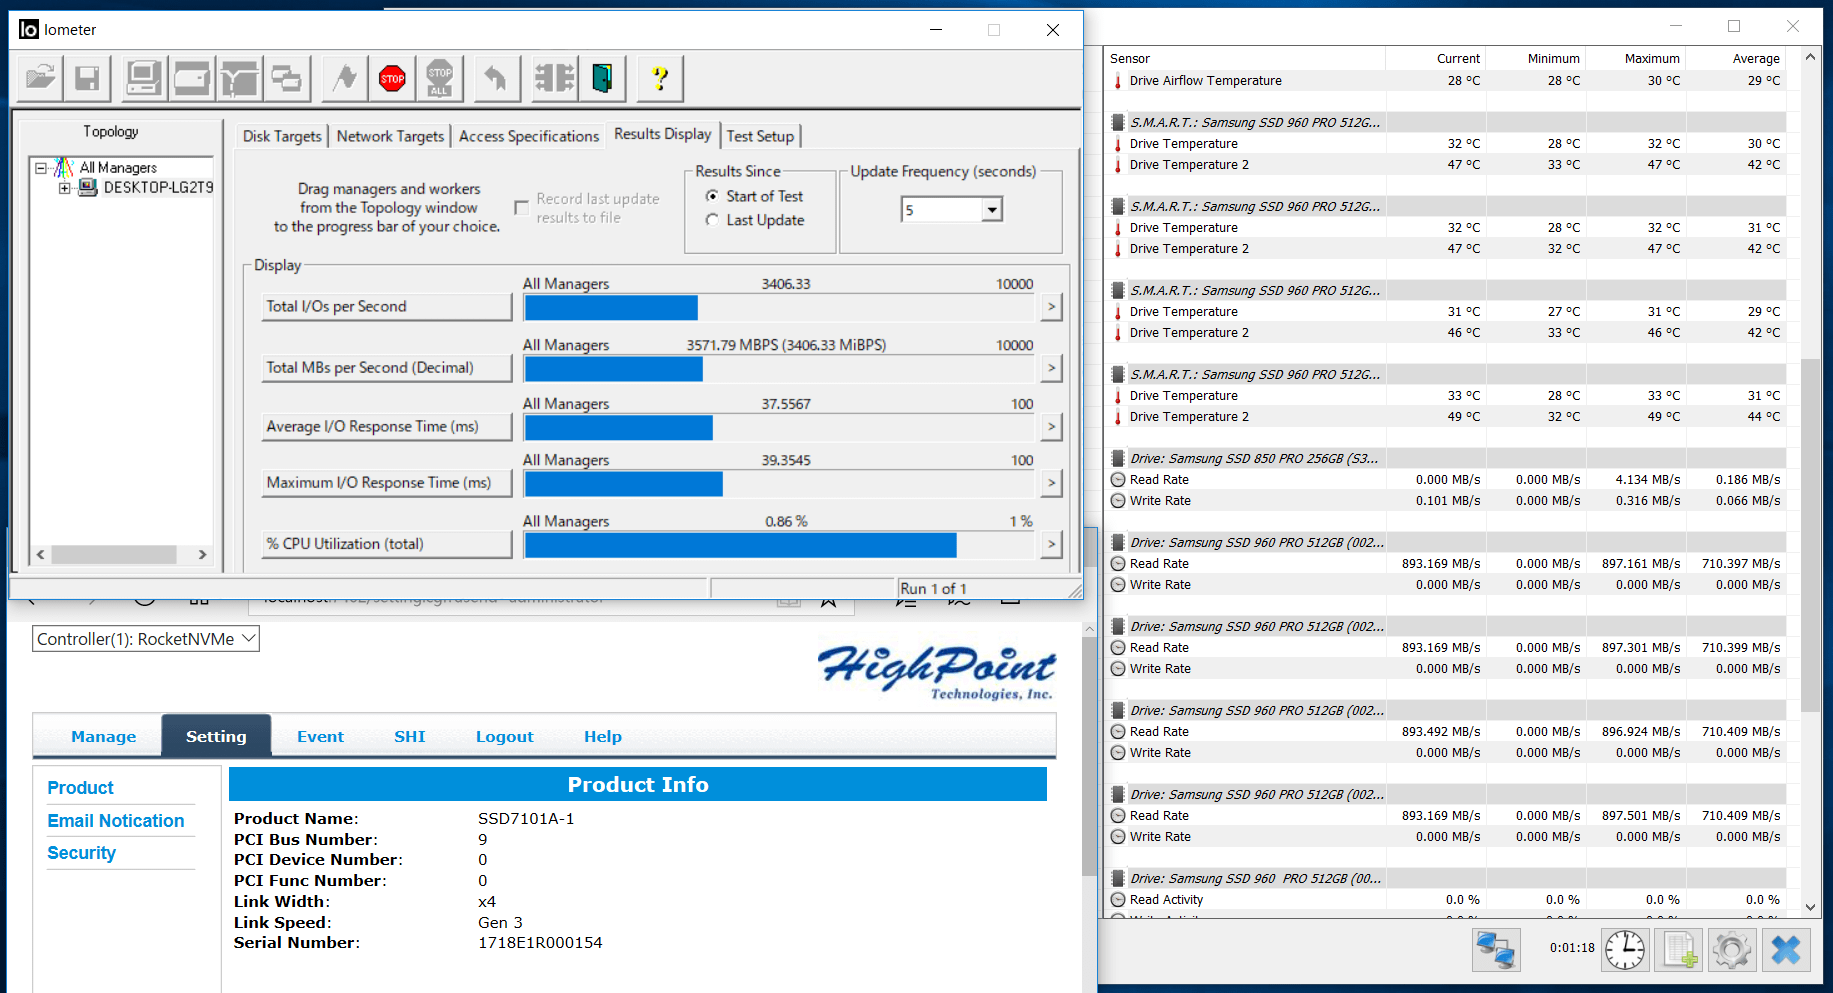
Task: Click the disconnect selected manager icon
Action: [x=554, y=78]
